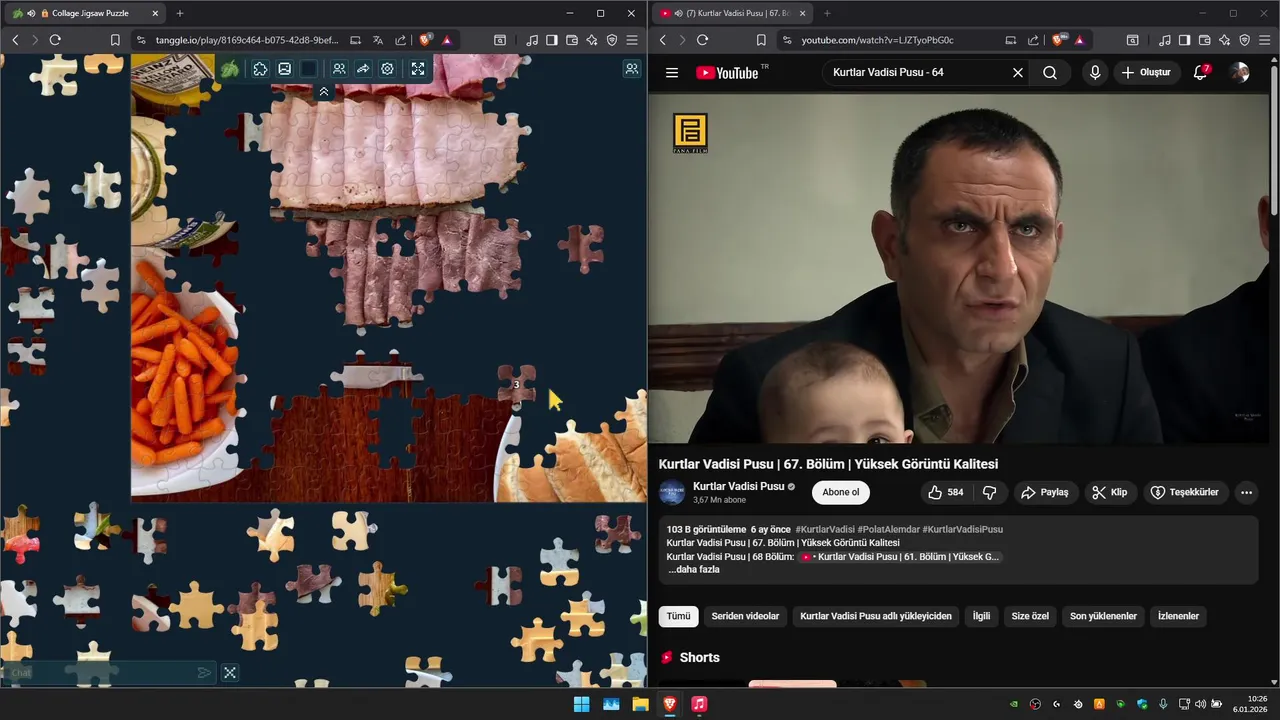Select the İzlenenler filter chip
Screen dimensions: 1280x720
pyautogui.click(x=1178, y=616)
